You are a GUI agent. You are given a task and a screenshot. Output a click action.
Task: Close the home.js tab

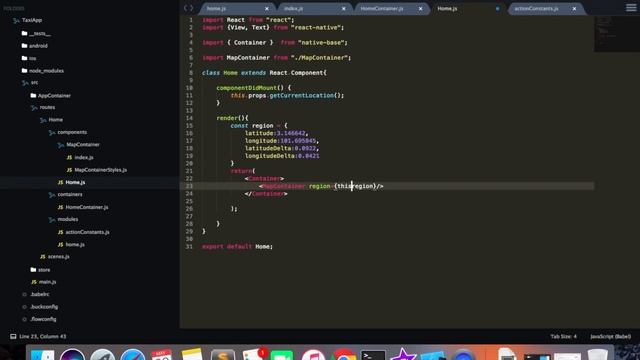pyautogui.click(x=267, y=9)
